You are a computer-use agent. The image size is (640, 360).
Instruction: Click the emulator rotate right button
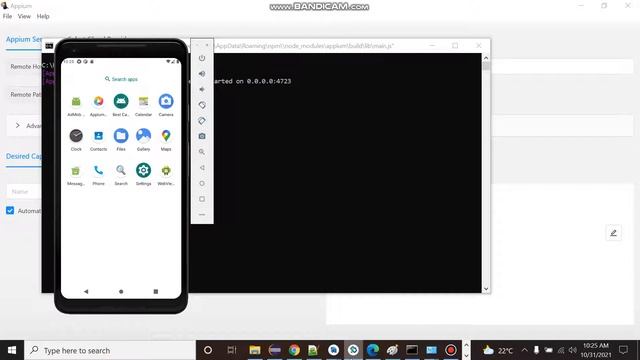202,120
